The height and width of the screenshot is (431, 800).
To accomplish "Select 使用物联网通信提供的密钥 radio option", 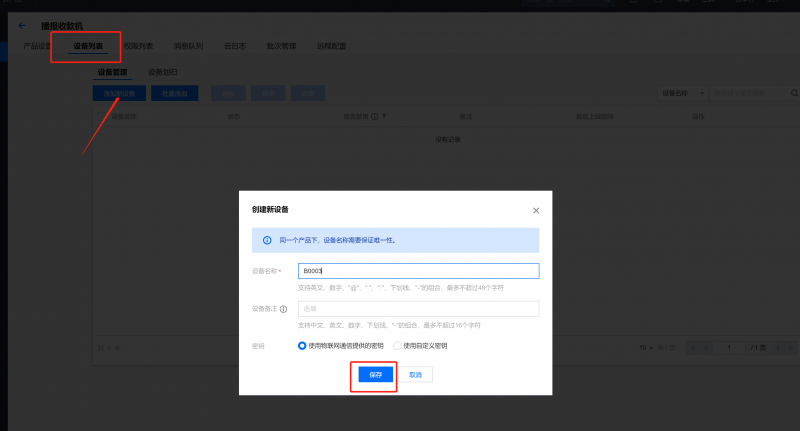I will [303, 346].
